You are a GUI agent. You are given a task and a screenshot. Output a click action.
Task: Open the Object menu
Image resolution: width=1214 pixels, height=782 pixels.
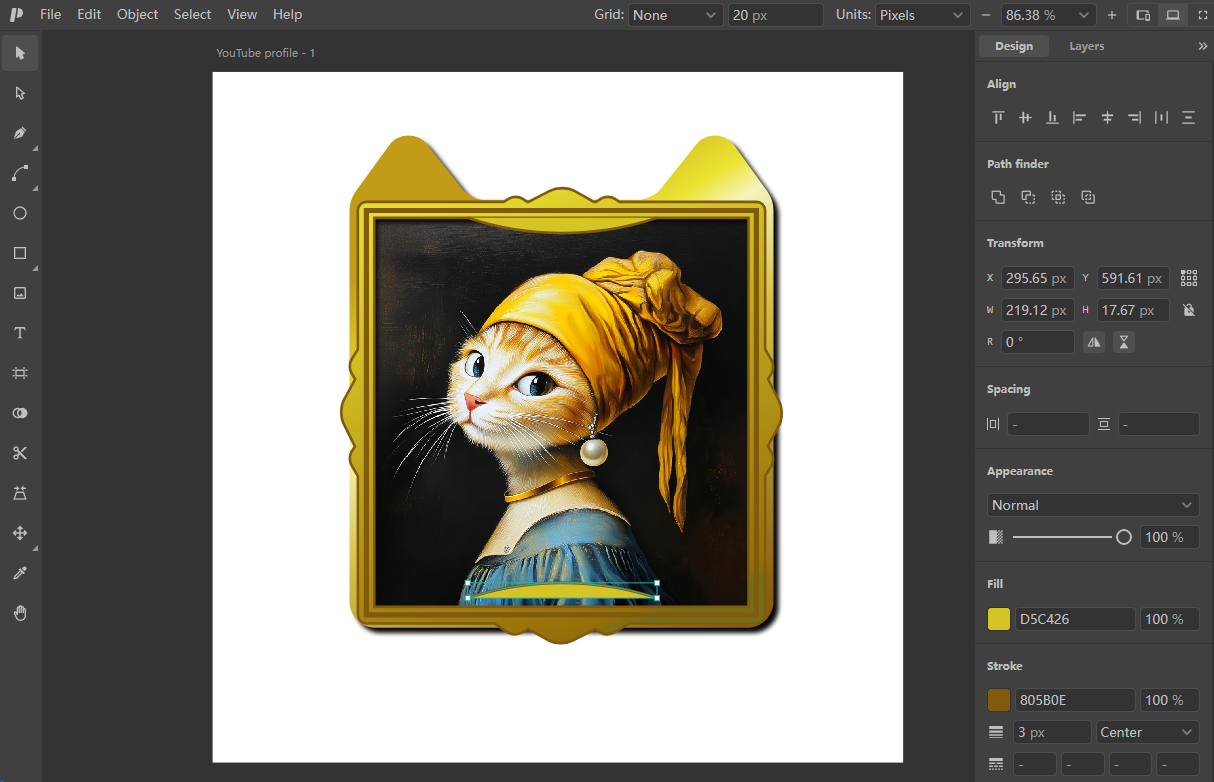137,14
